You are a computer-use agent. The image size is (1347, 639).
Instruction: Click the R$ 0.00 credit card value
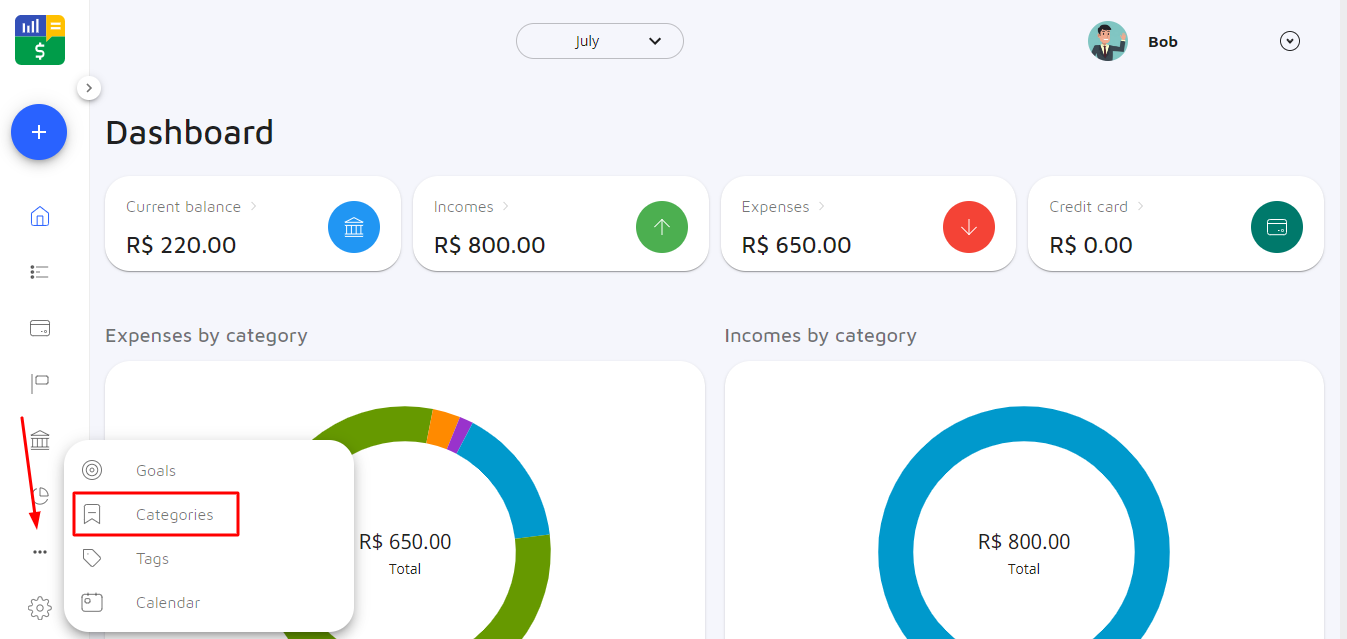(1091, 245)
